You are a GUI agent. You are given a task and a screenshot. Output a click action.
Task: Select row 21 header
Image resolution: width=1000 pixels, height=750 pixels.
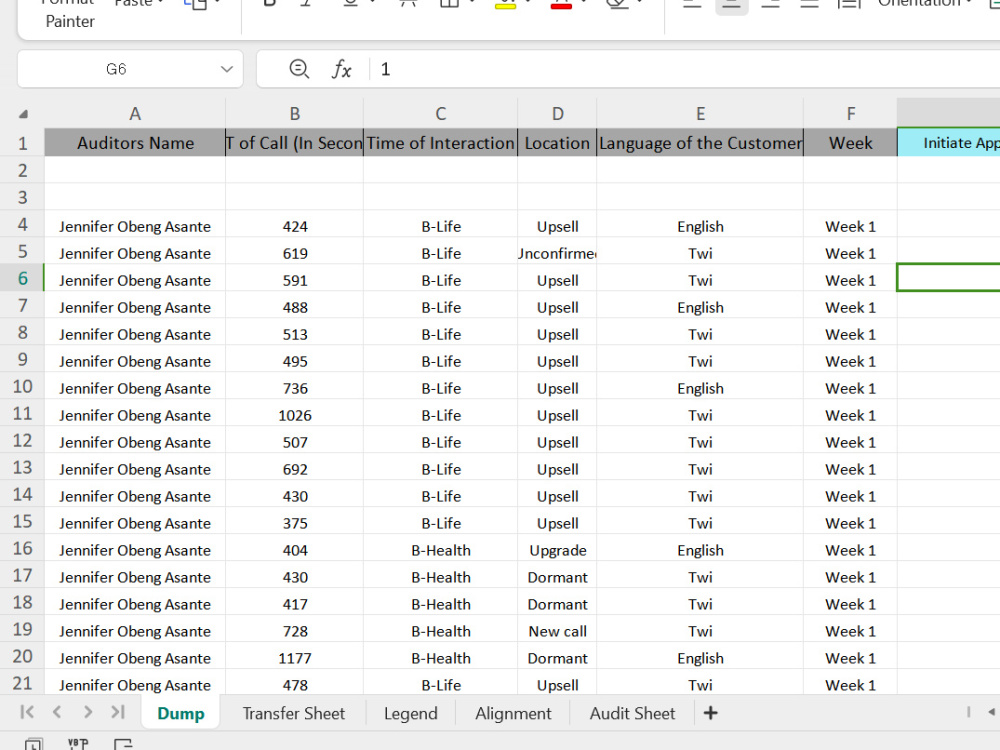(x=22, y=683)
